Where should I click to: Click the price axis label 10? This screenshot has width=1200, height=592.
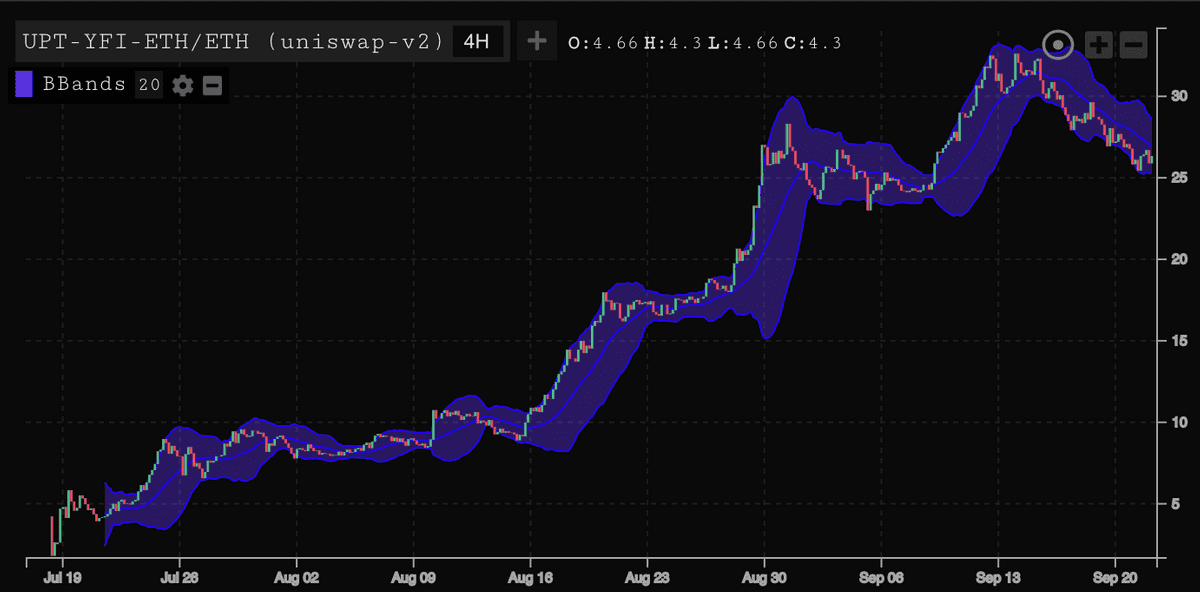point(1179,423)
